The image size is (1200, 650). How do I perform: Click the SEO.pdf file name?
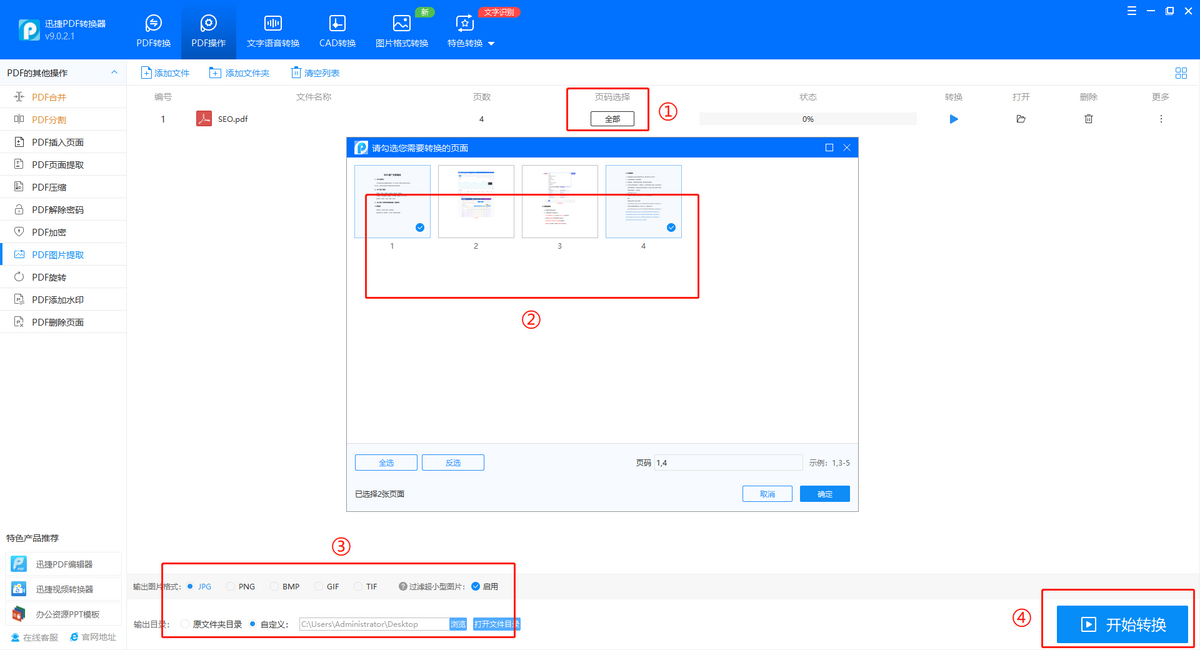click(233, 119)
